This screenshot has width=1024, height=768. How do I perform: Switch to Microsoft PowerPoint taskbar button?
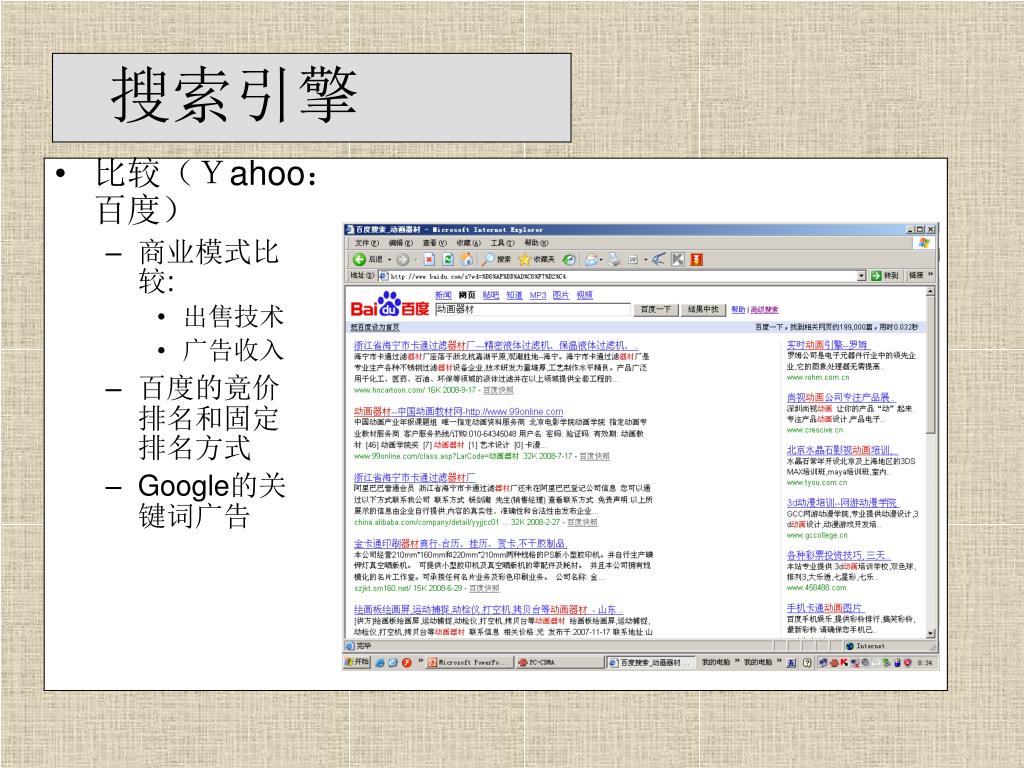[468, 662]
